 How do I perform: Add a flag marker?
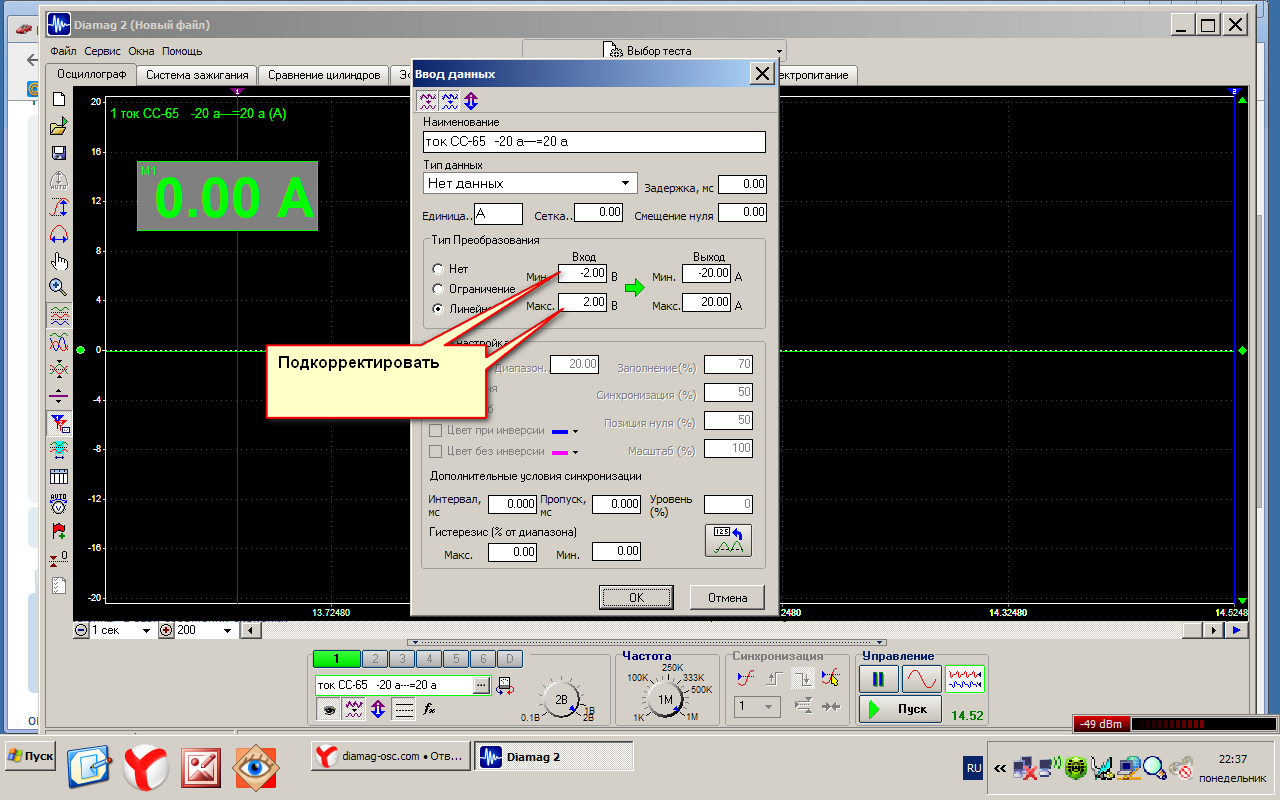59,531
